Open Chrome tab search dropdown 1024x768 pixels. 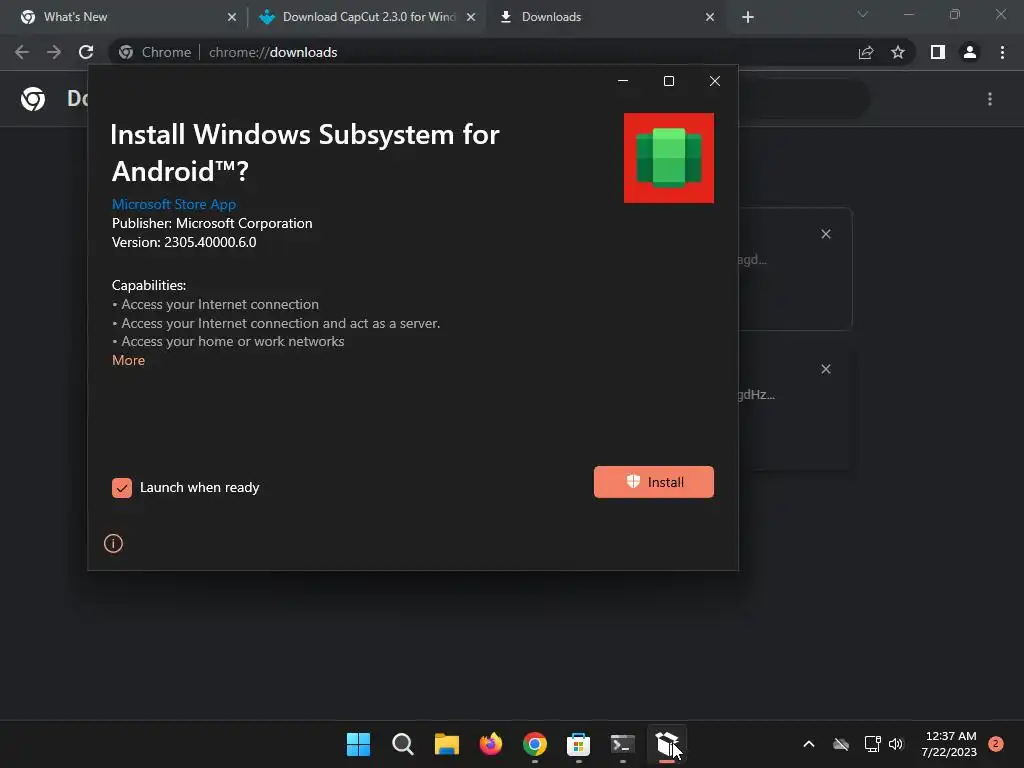coord(863,14)
